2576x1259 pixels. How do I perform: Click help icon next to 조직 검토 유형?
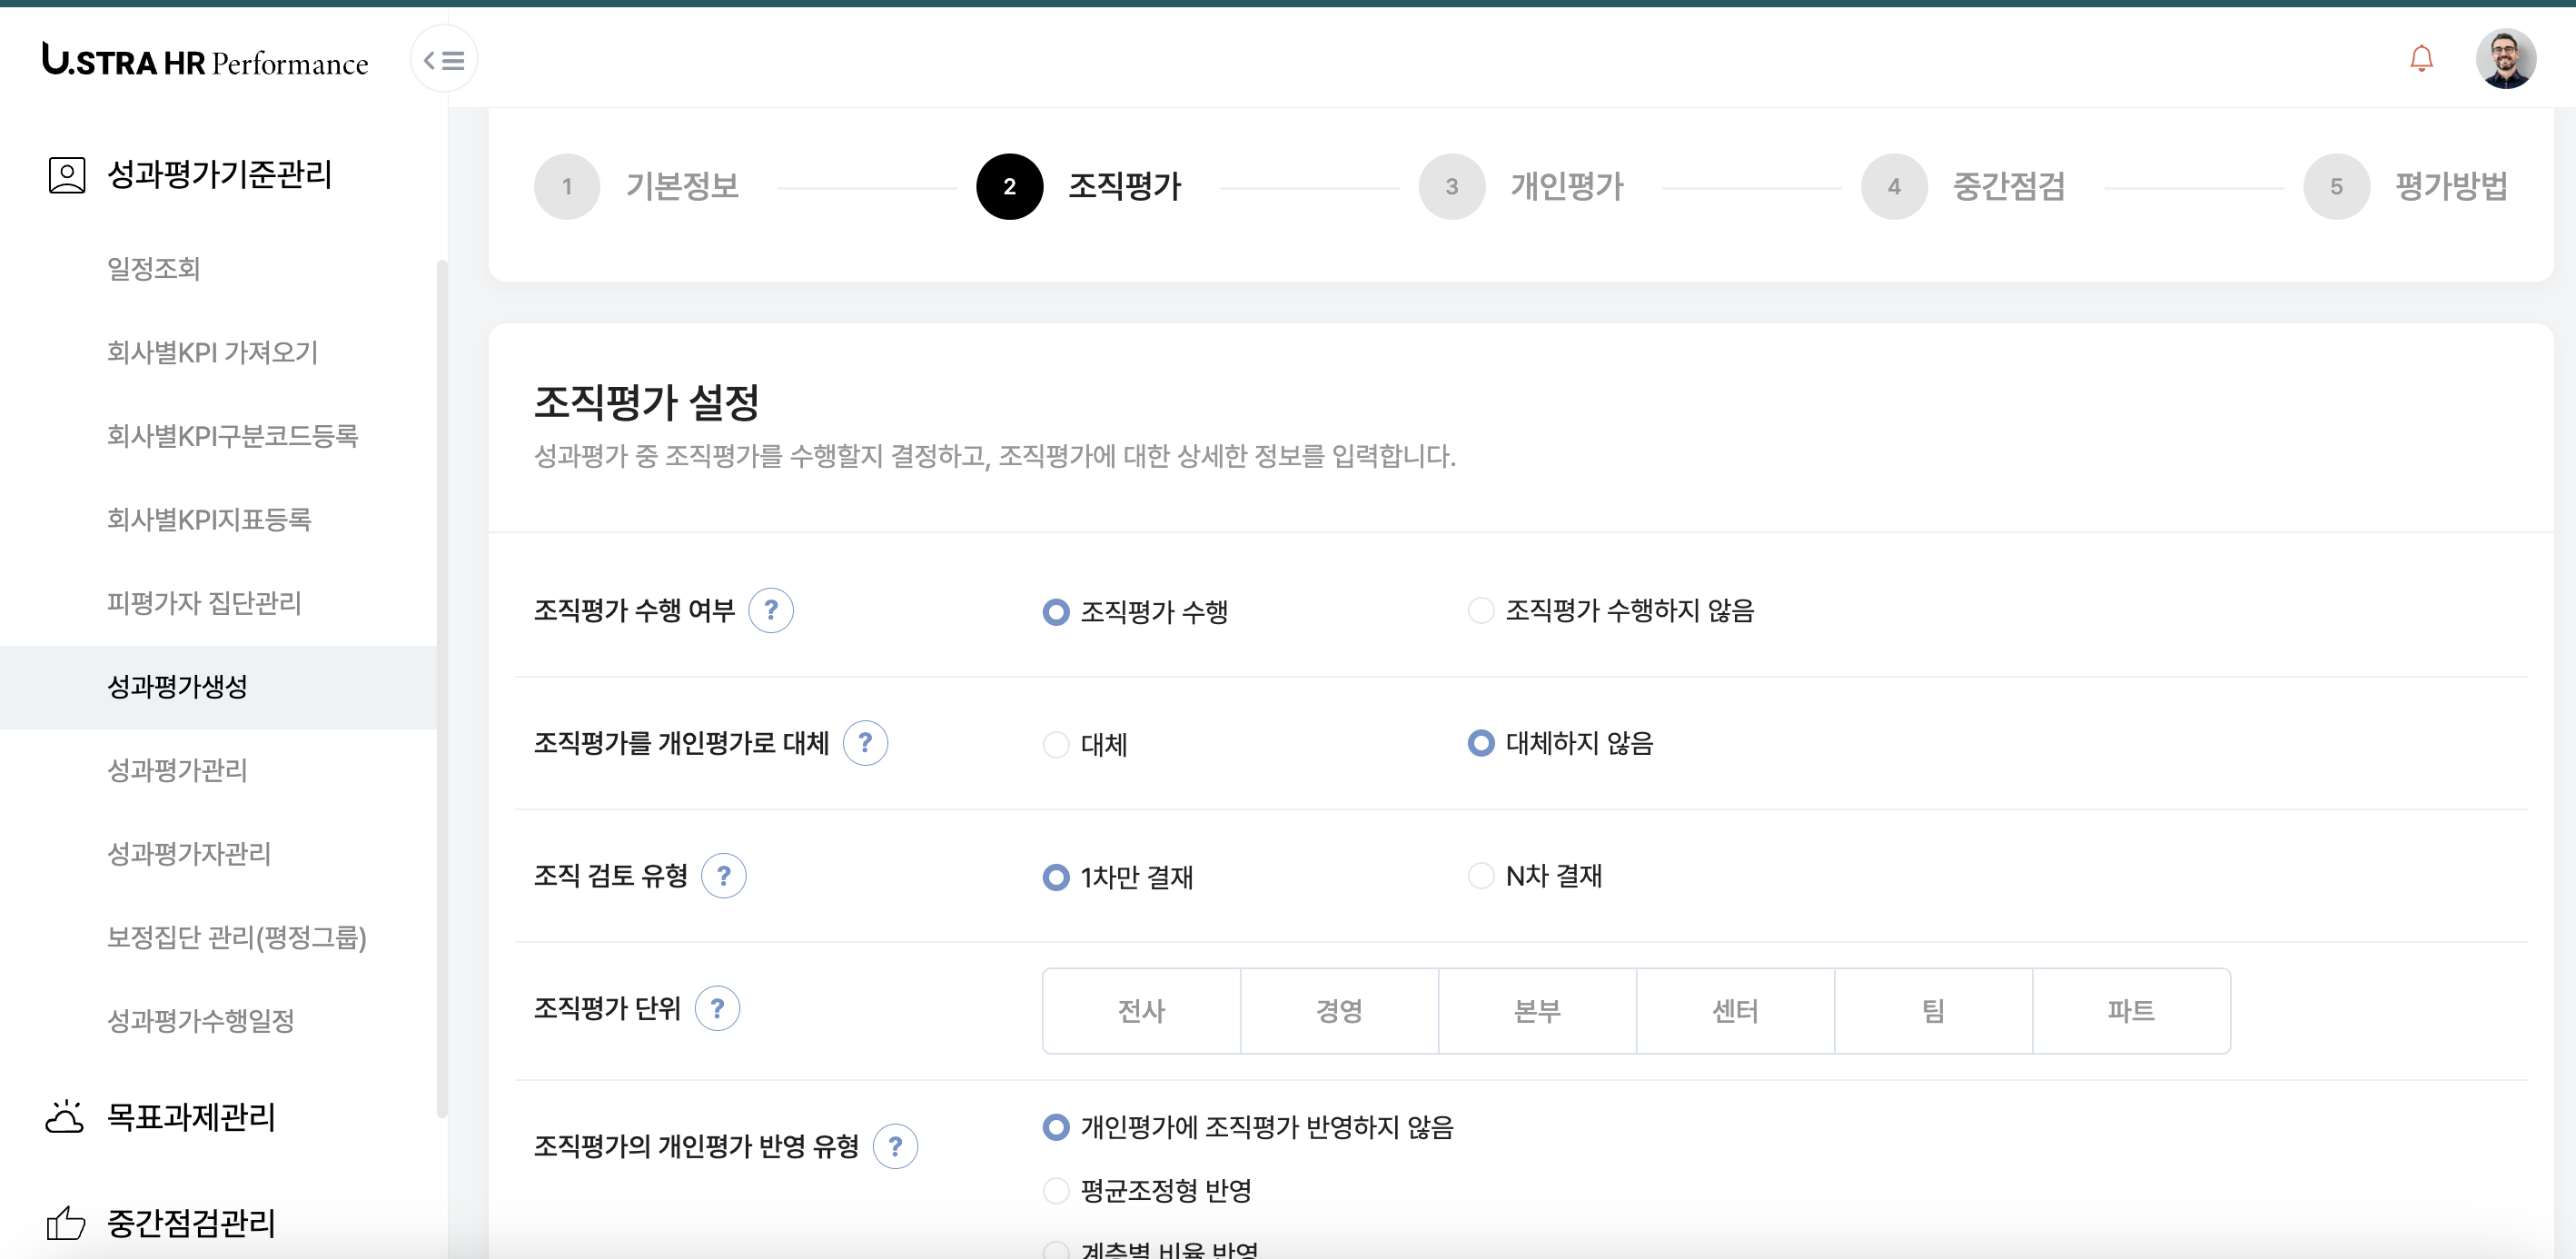click(723, 876)
